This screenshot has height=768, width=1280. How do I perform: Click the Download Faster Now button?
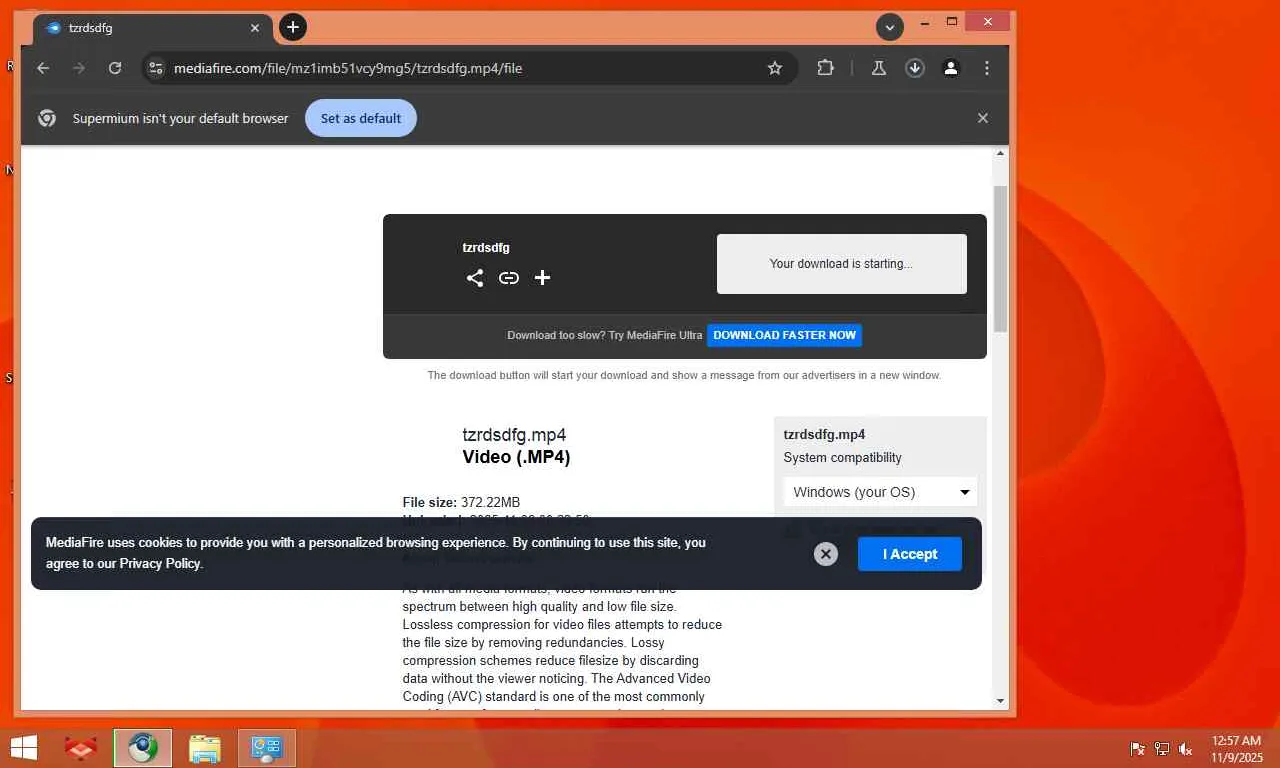coord(785,335)
